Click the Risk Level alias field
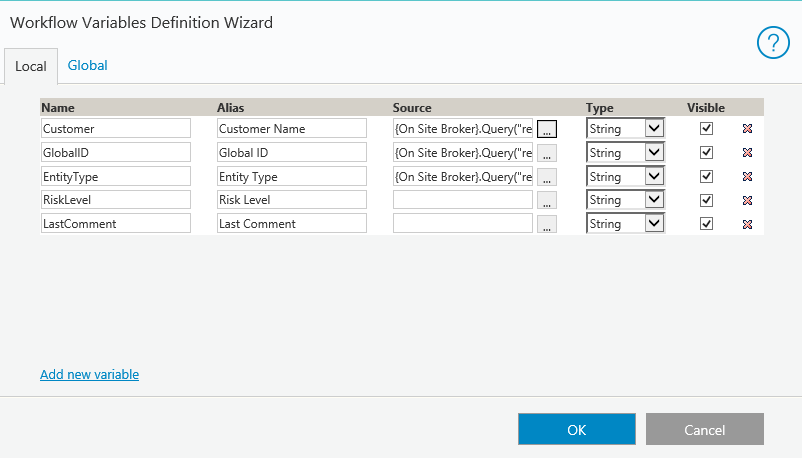 point(291,200)
